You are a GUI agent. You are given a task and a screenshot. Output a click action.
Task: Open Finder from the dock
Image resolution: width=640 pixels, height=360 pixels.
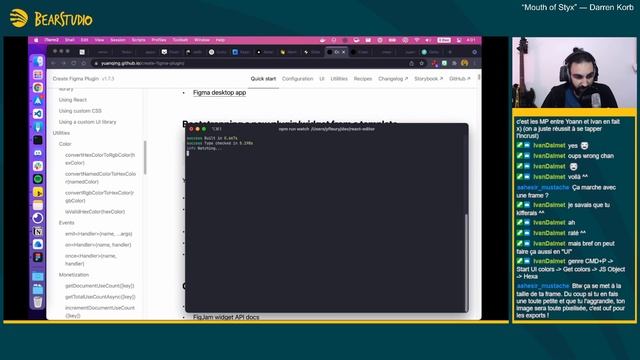[x=38, y=62]
